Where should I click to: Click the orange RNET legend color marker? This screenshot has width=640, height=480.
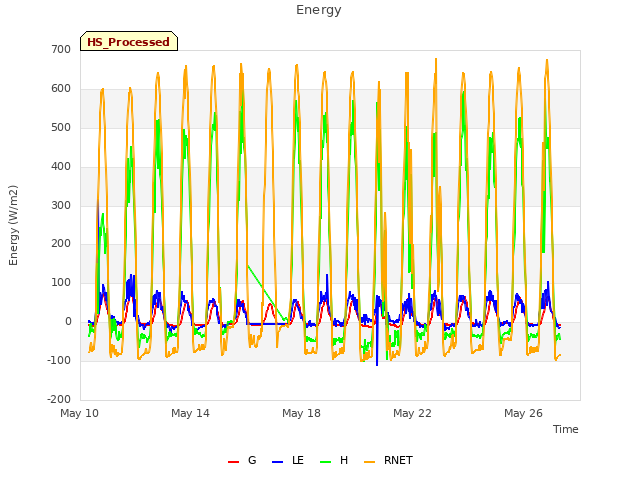pos(369,462)
